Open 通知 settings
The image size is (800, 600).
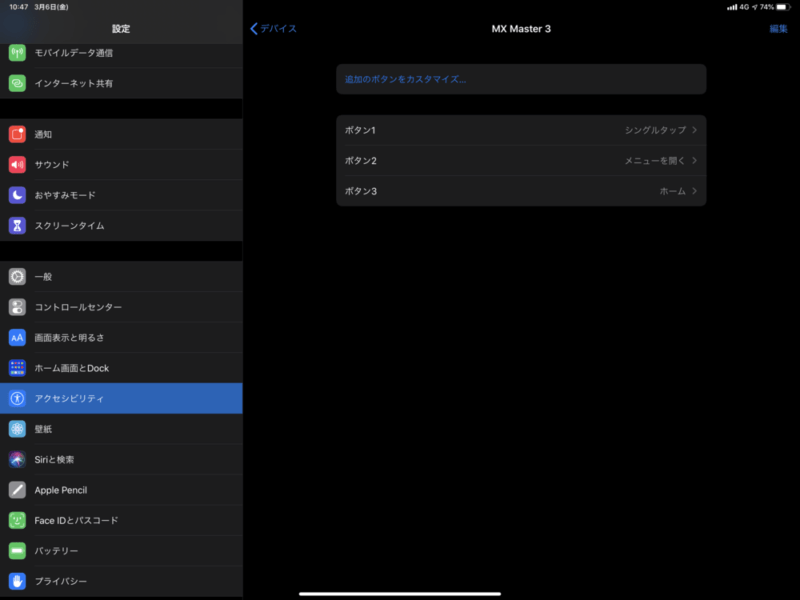click(121, 134)
